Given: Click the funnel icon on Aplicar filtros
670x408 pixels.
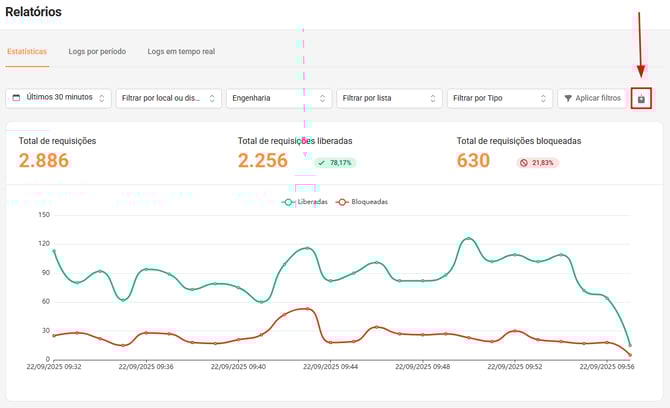Looking at the screenshot, I should [x=568, y=98].
